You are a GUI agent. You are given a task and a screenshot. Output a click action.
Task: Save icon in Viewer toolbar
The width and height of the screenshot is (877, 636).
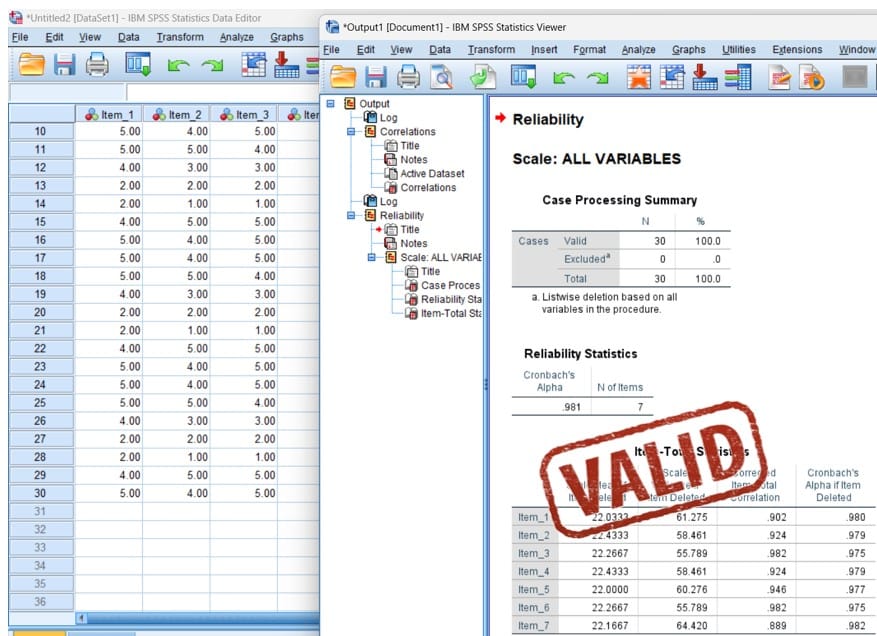coord(376,78)
